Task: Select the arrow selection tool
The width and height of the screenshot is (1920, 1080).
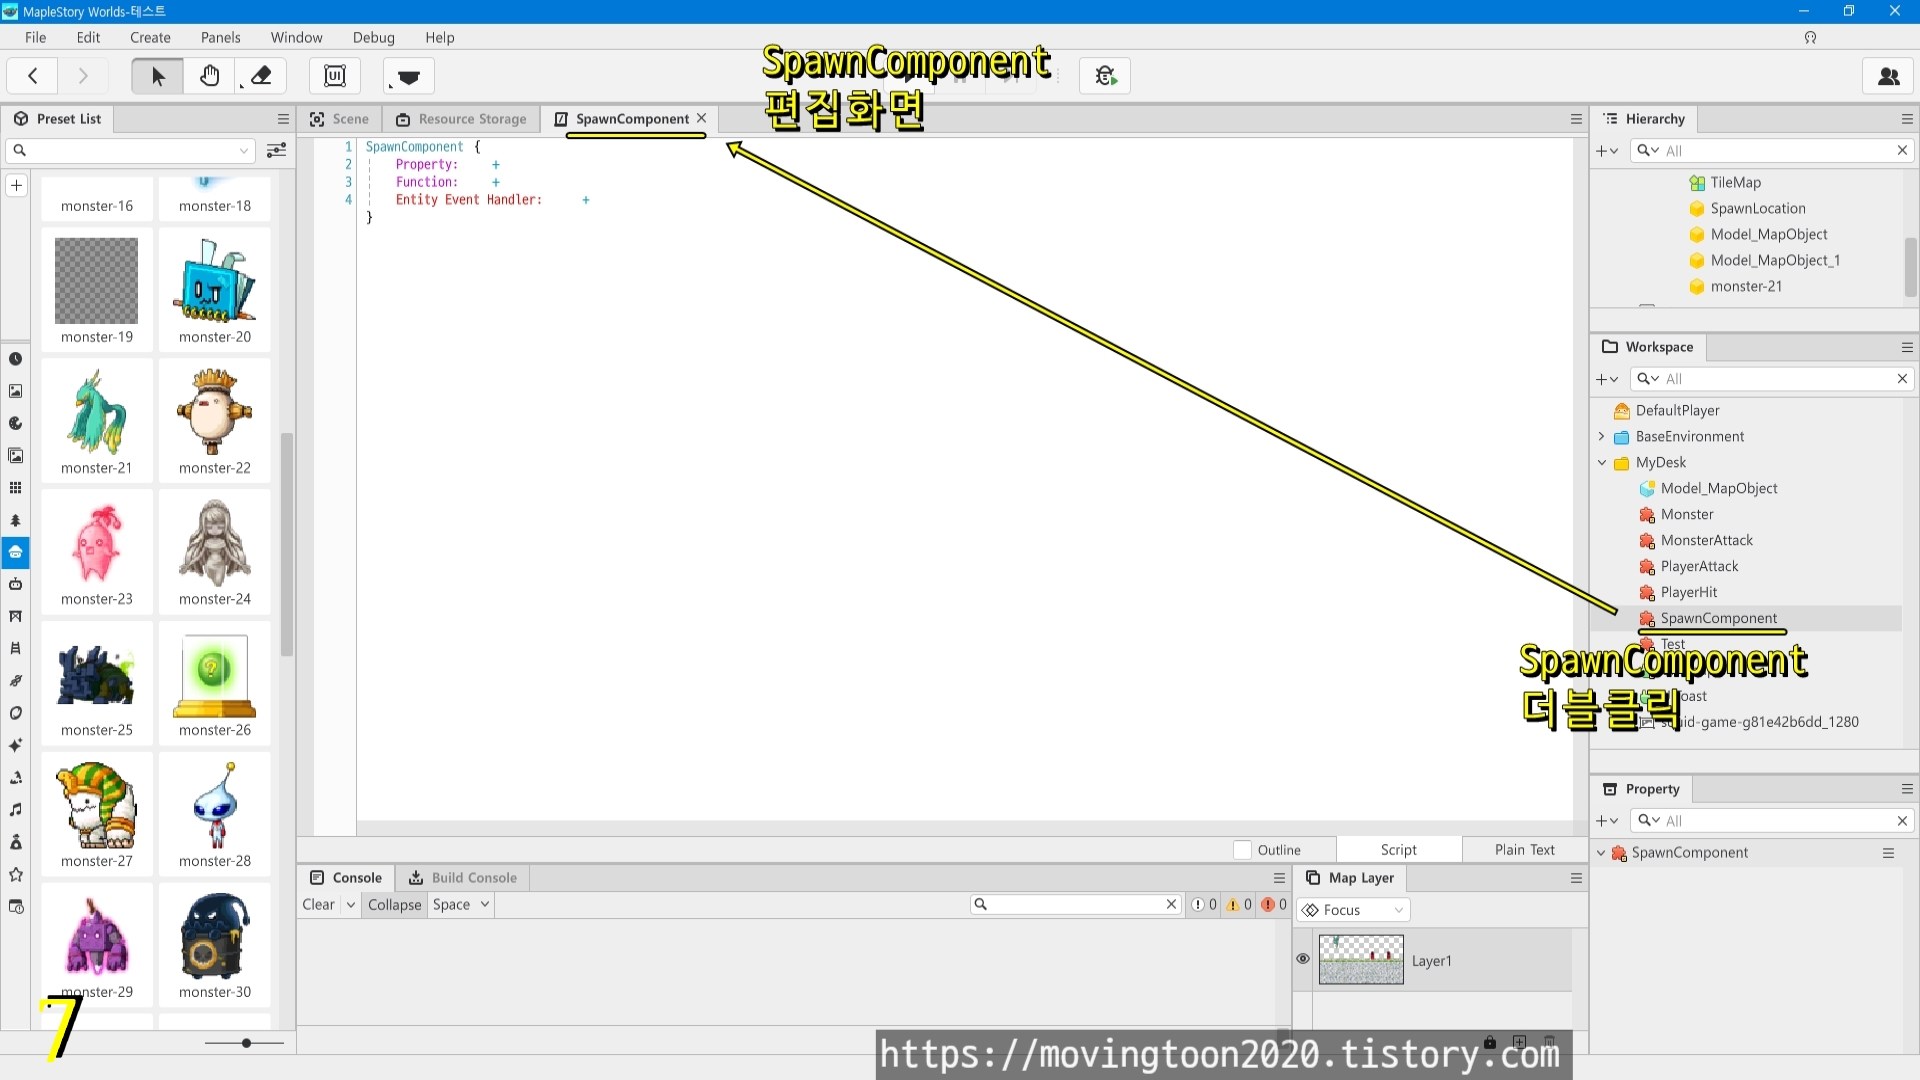Action: (158, 76)
